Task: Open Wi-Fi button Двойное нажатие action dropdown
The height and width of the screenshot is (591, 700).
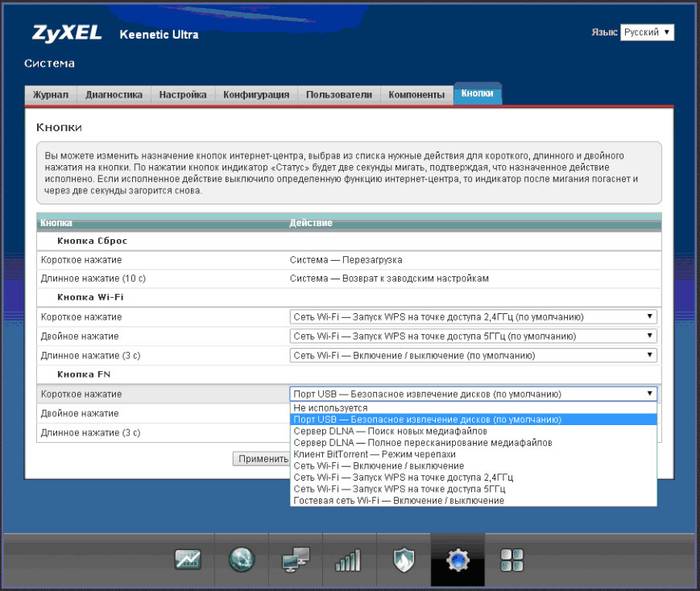Action: pos(473,336)
